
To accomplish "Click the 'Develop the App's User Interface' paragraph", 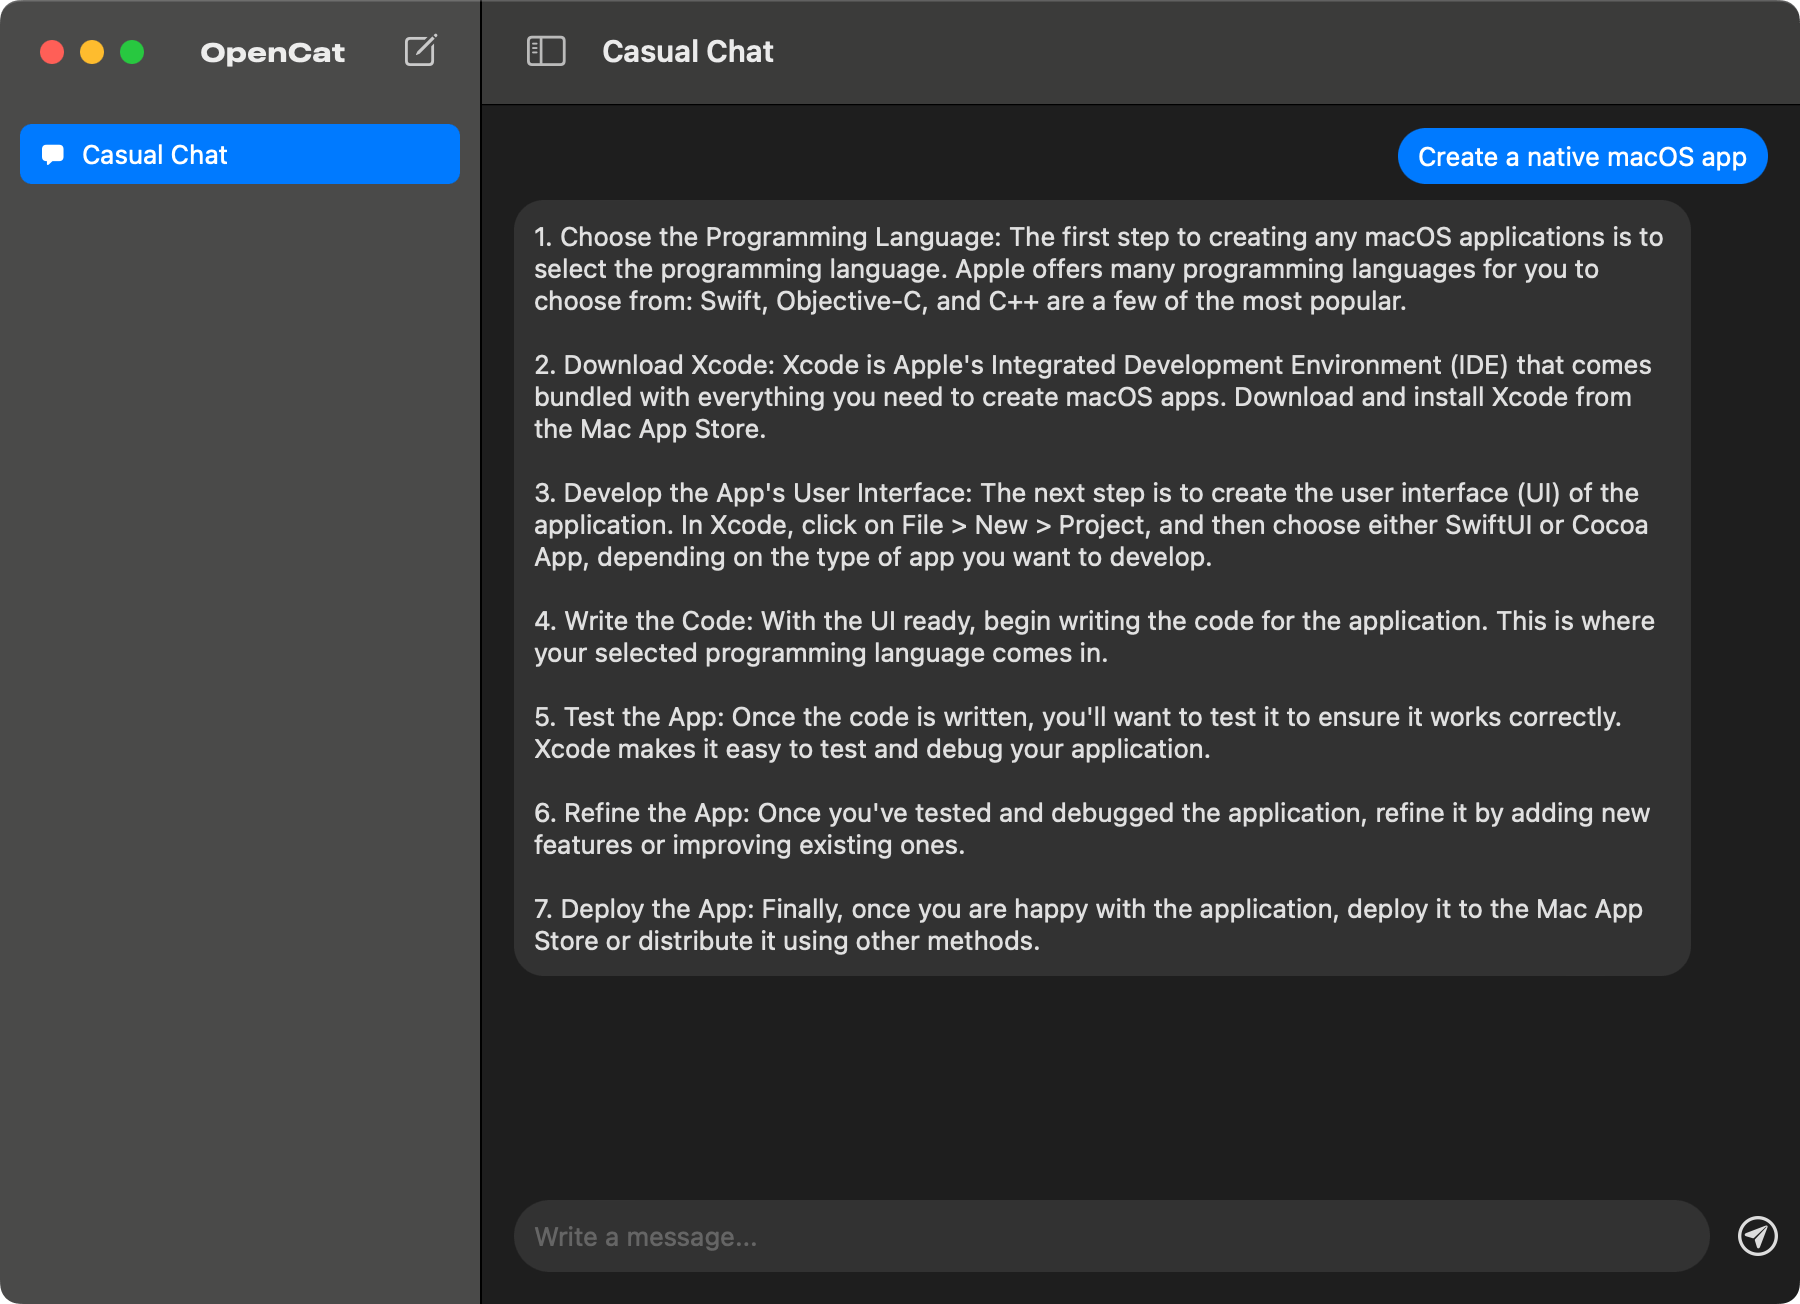I will 1090,525.
